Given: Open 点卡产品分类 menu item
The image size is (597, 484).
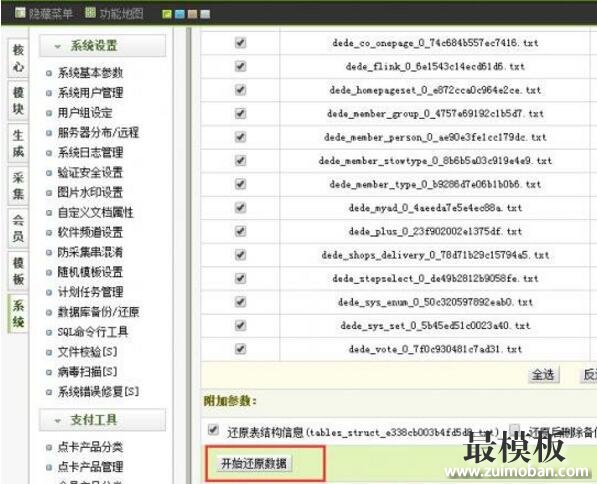Looking at the screenshot, I should [x=90, y=447].
